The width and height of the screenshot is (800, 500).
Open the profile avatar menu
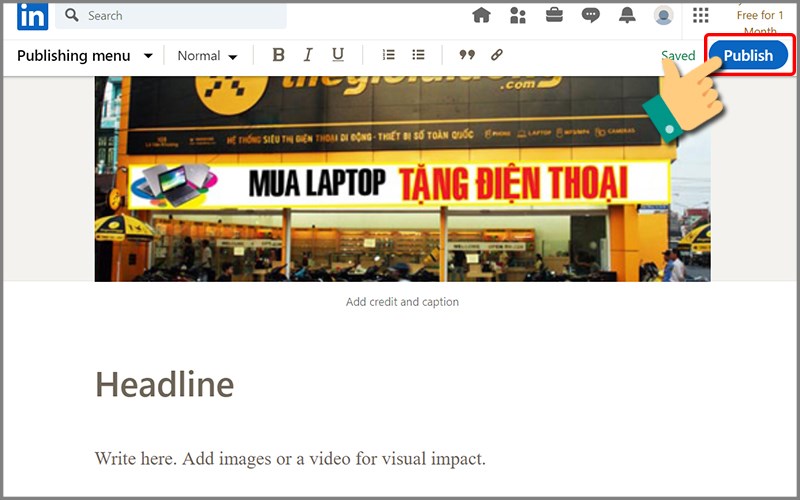pos(663,15)
